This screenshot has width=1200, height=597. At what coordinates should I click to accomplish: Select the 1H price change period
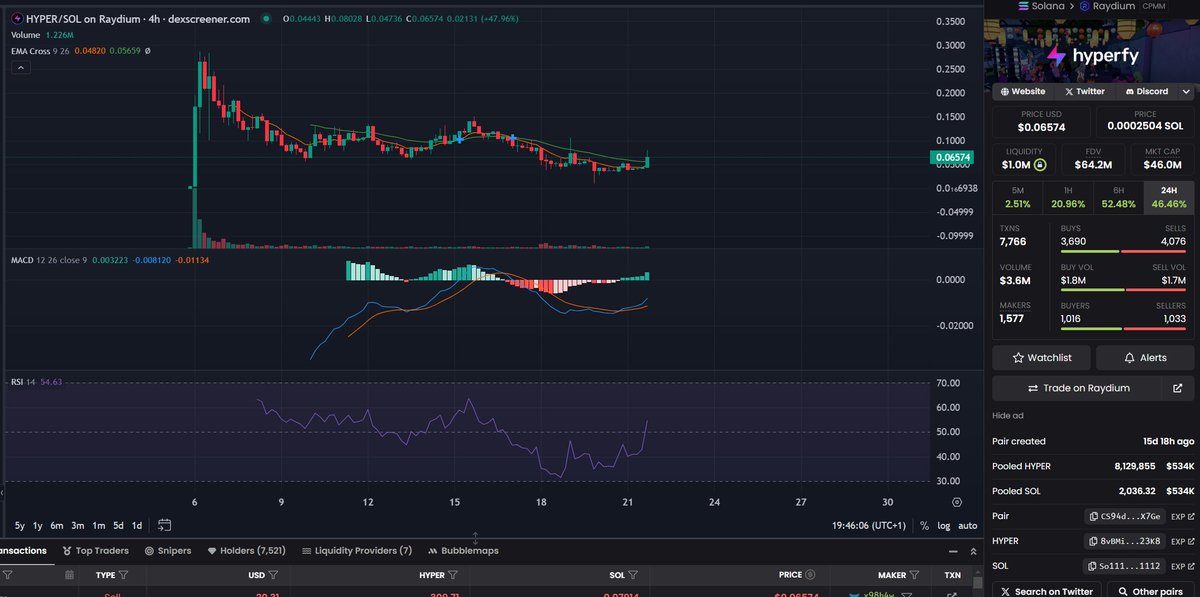[x=1067, y=197]
